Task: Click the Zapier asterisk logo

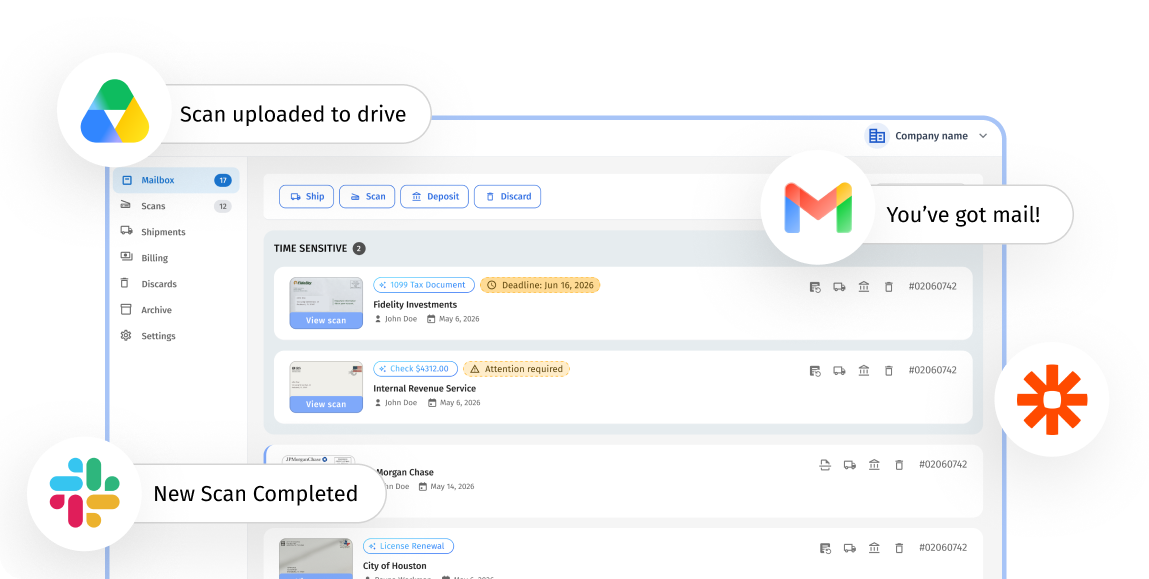Action: [1052, 399]
